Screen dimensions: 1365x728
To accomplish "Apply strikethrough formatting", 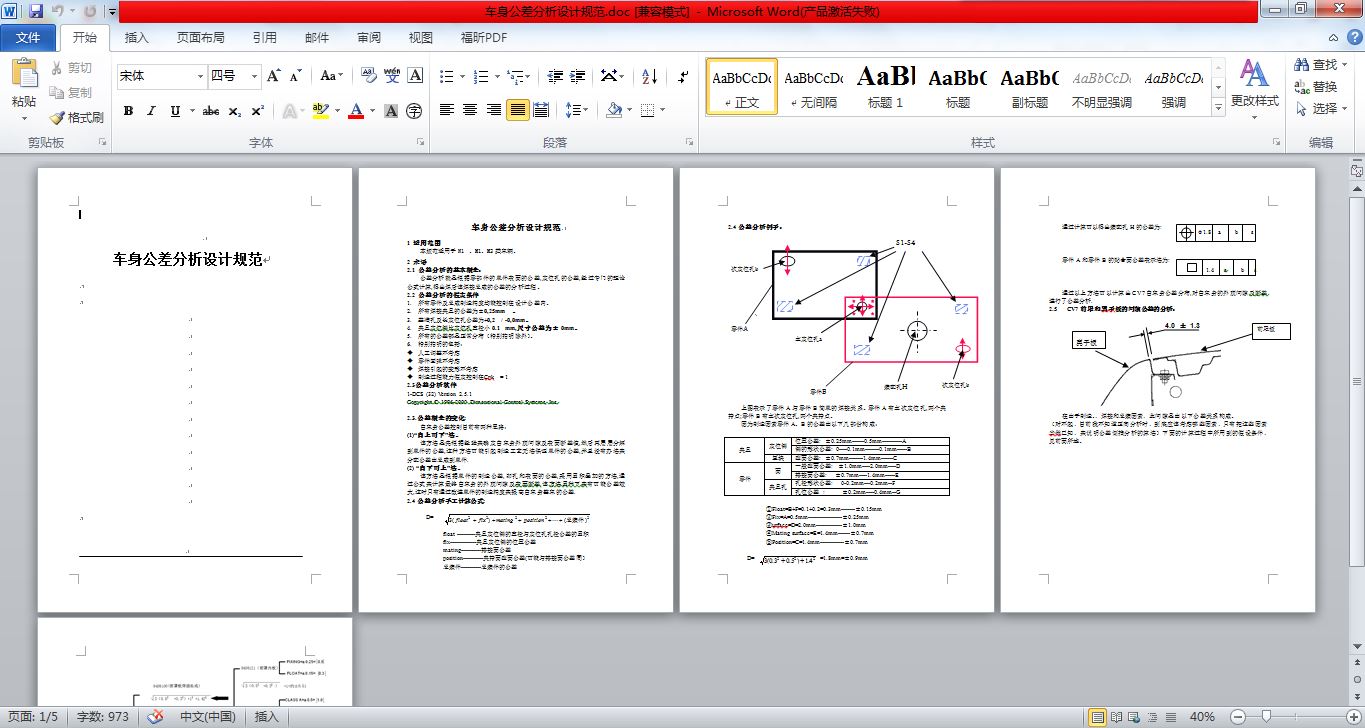I will 211,111.
